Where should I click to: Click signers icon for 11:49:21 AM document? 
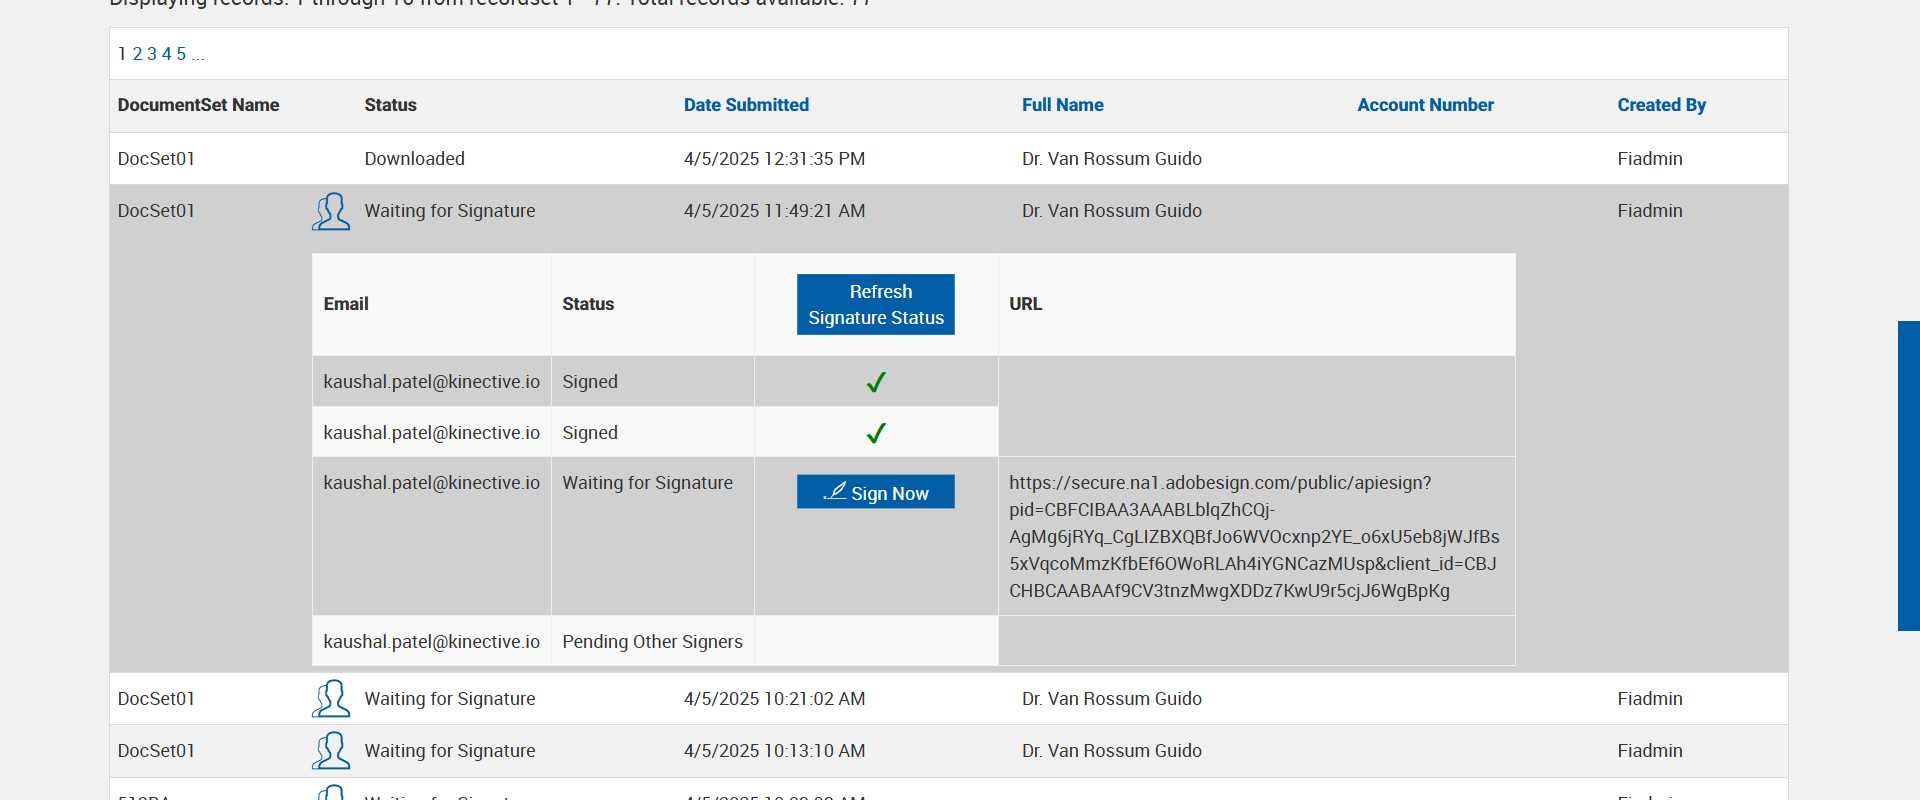point(331,212)
